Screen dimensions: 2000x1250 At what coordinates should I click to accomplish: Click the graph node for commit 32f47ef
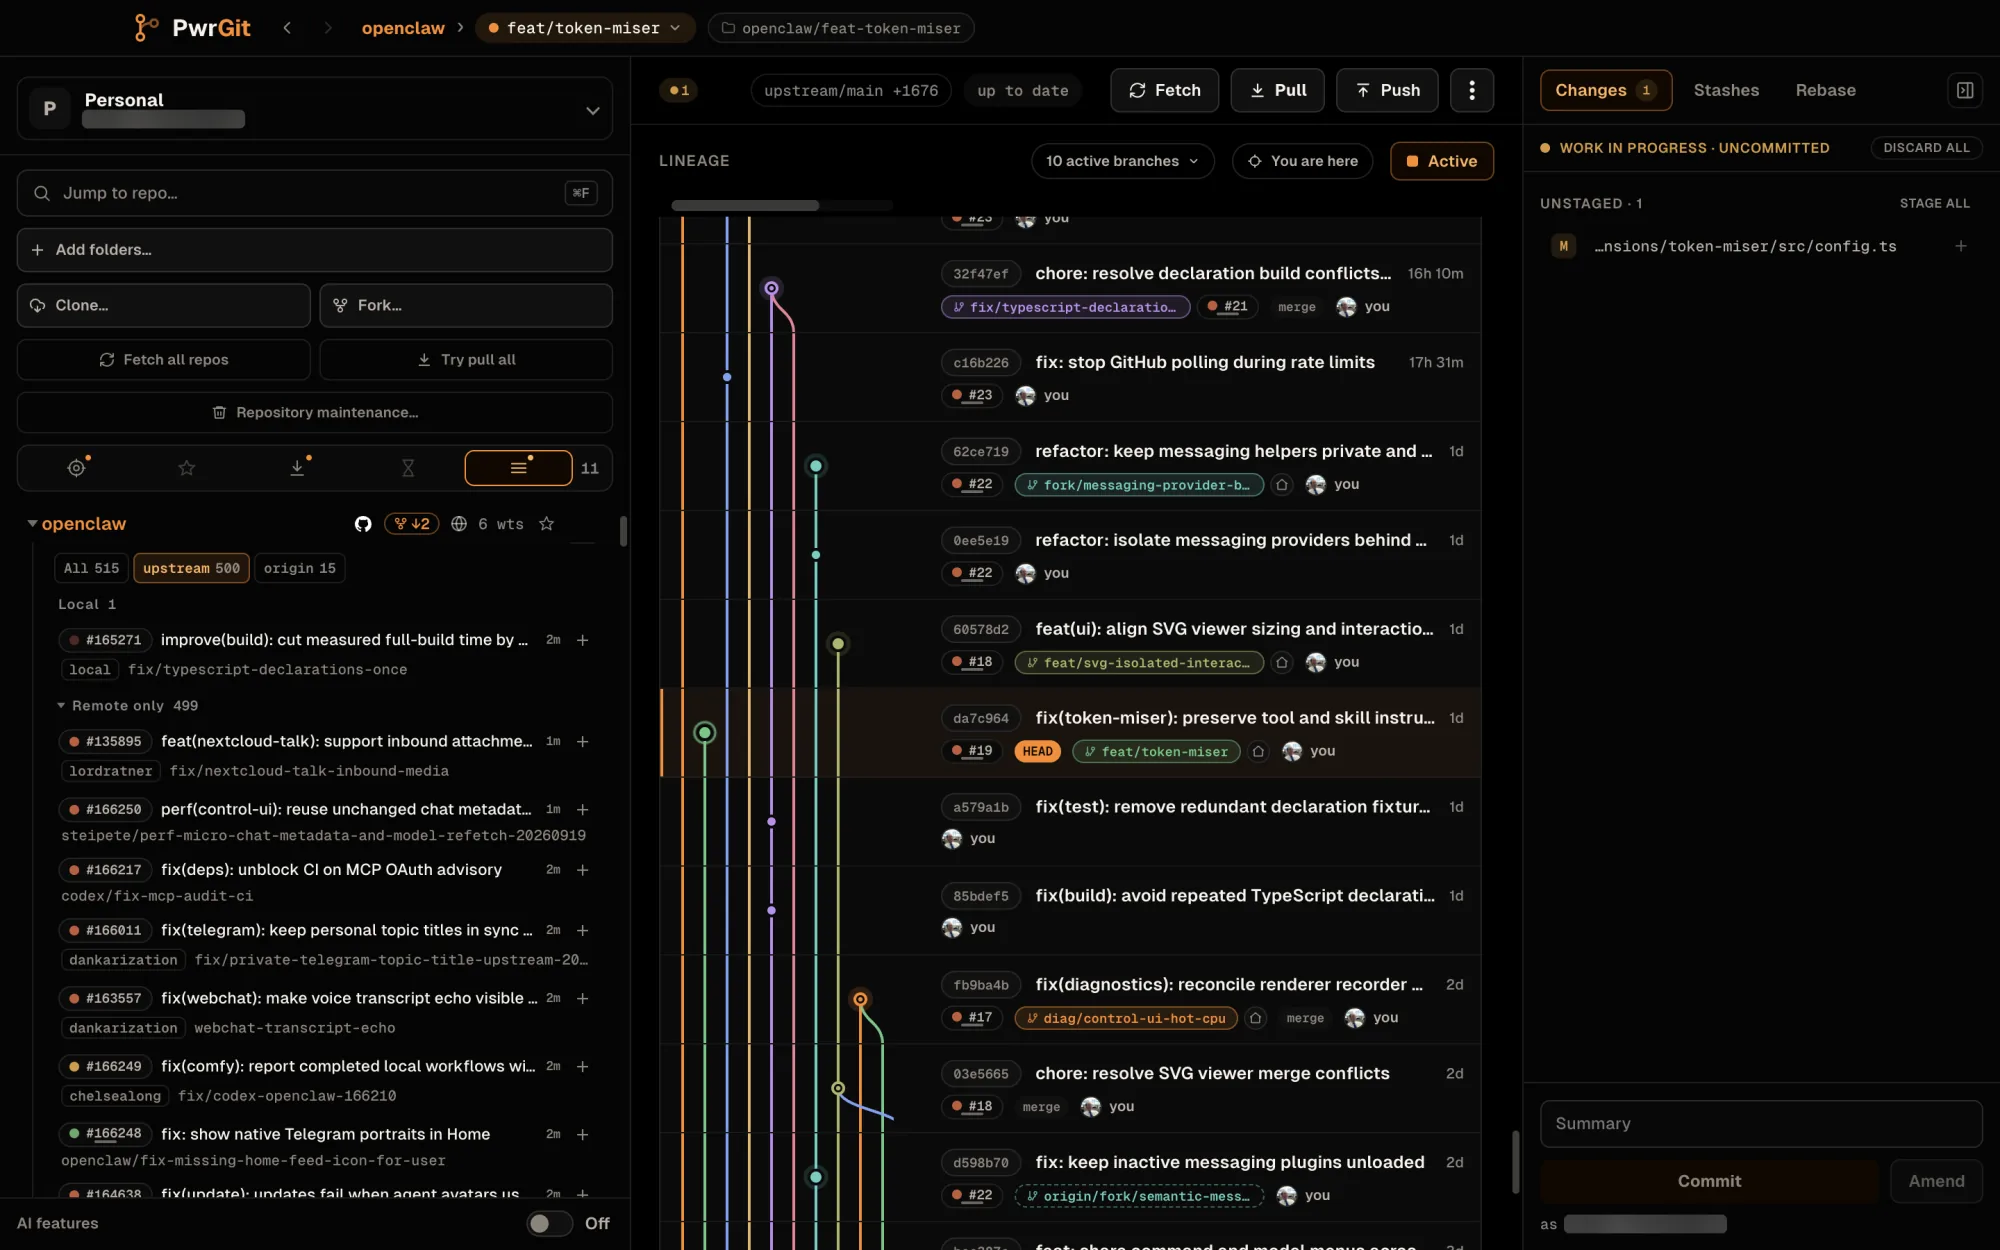tap(771, 288)
